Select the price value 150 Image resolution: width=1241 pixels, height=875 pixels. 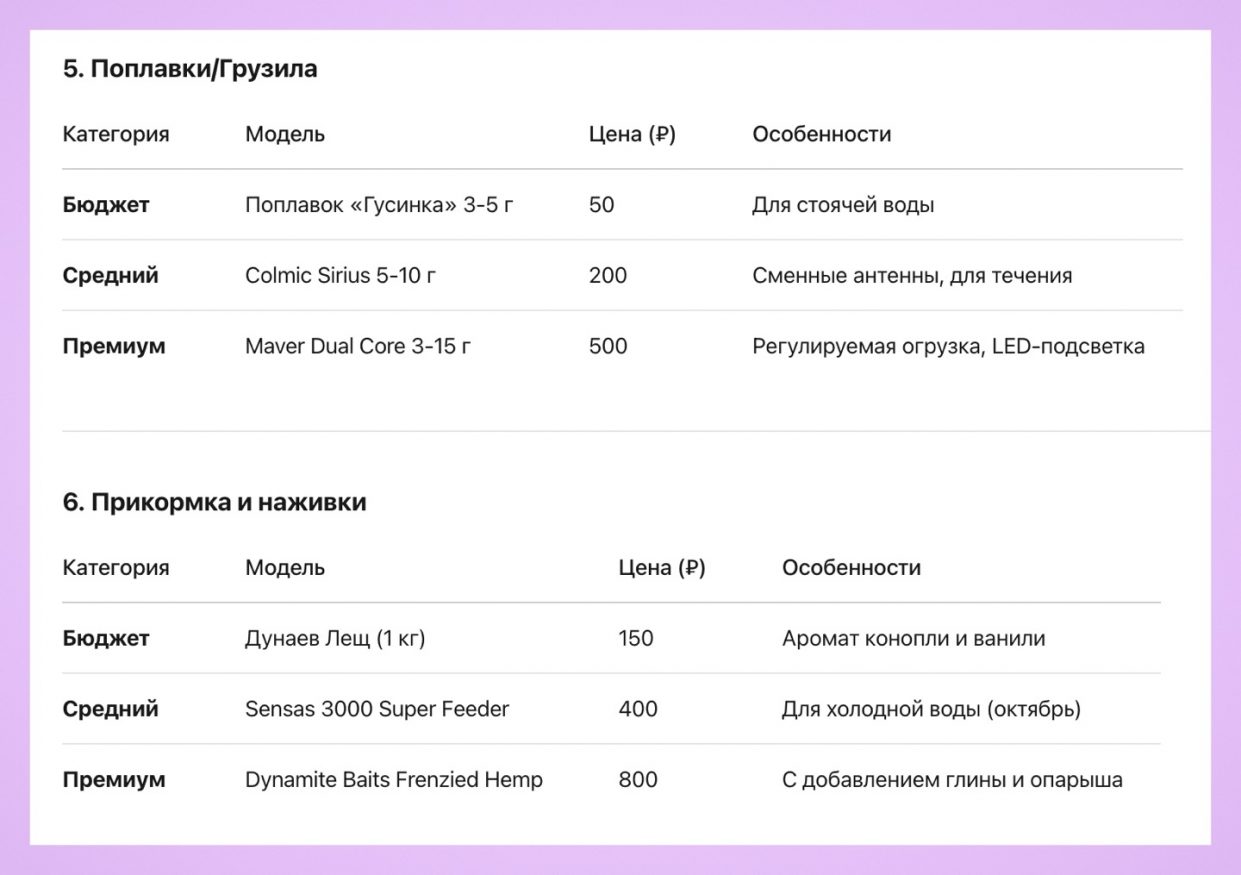point(636,638)
